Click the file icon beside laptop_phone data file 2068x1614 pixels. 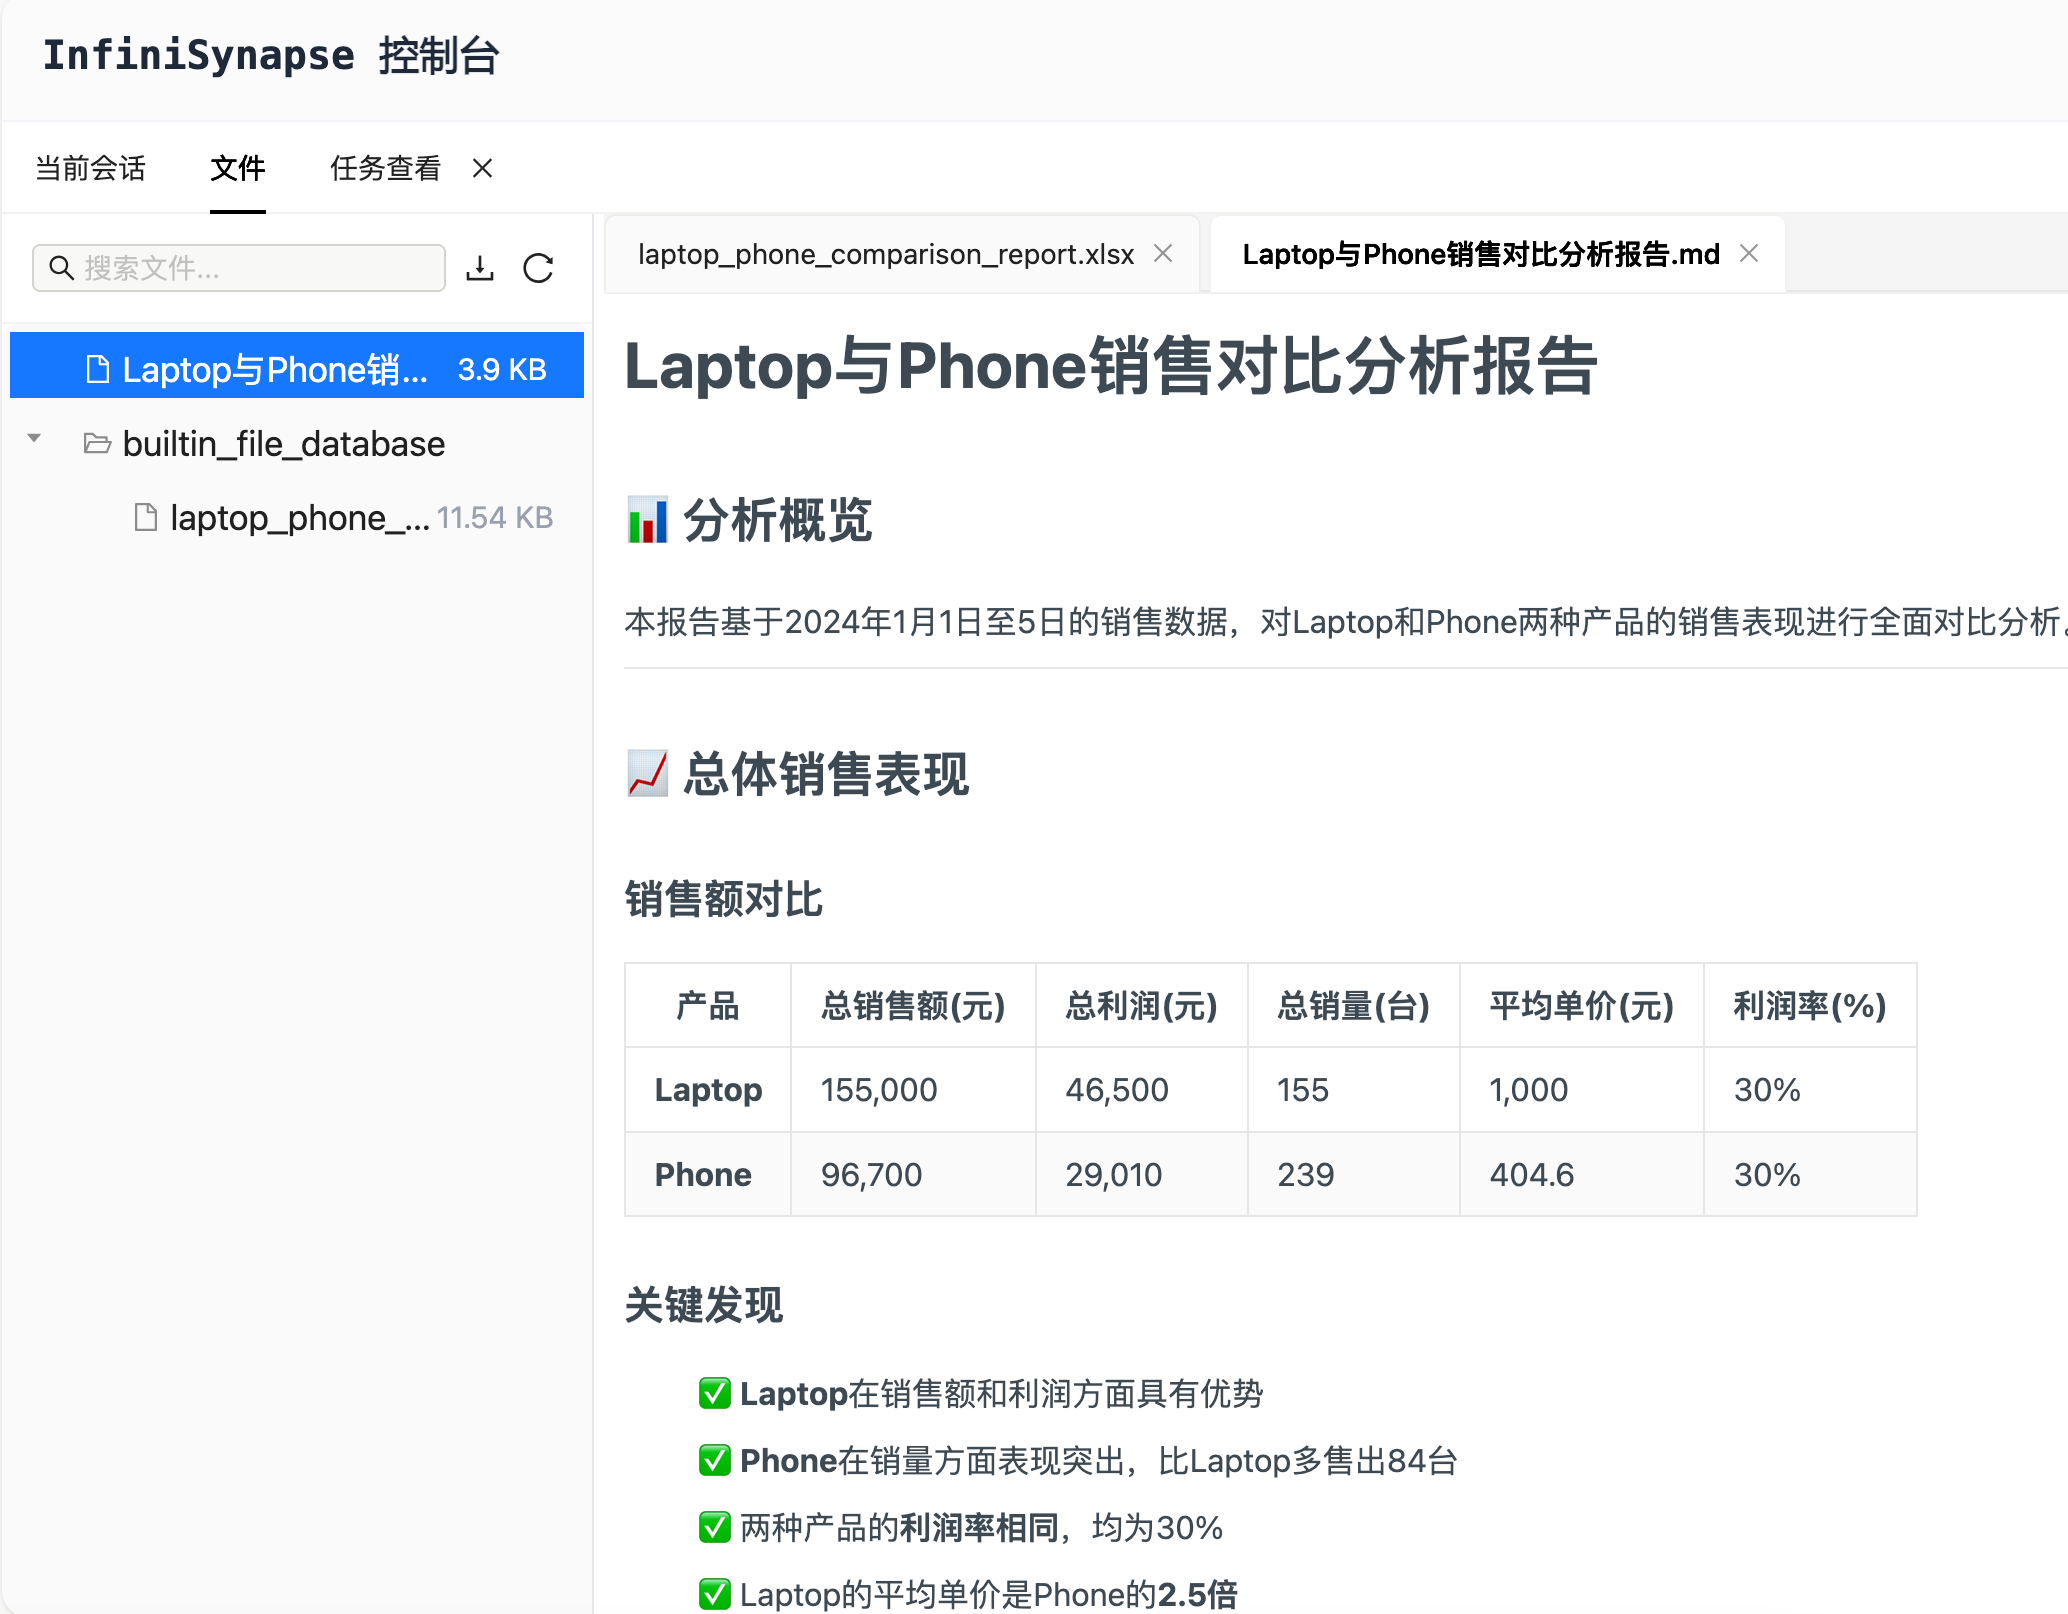pyautogui.click(x=146, y=517)
